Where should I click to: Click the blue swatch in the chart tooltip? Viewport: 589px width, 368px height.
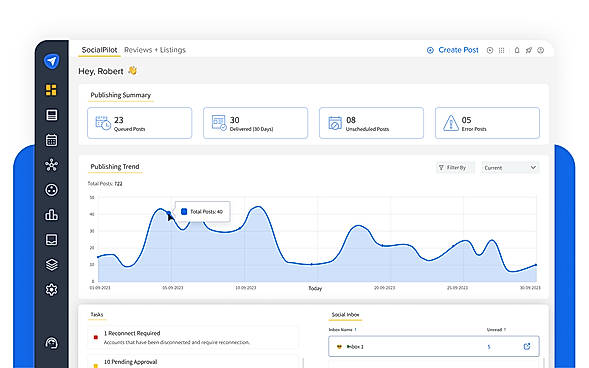tap(184, 211)
